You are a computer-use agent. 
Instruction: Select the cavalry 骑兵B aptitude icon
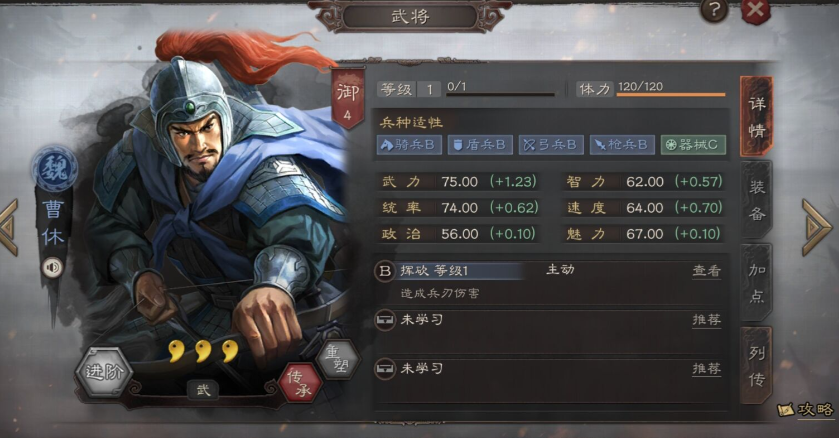(x=409, y=145)
